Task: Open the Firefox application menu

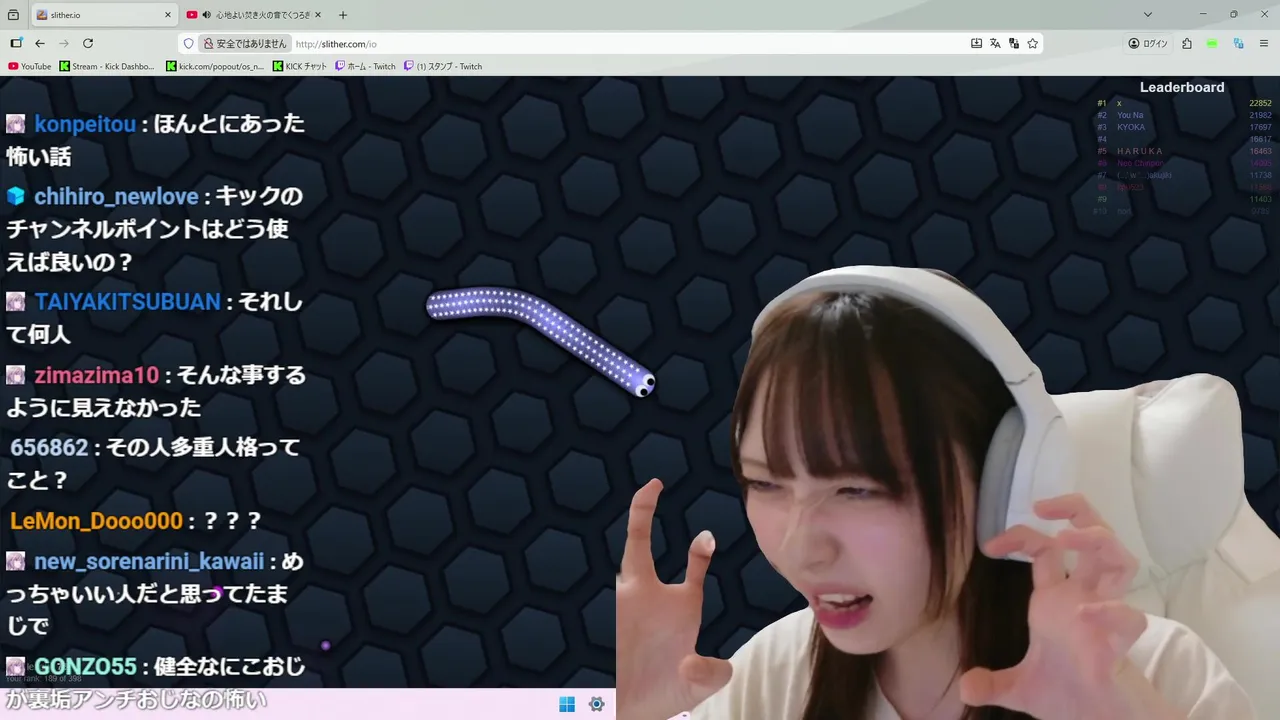Action: [1264, 43]
